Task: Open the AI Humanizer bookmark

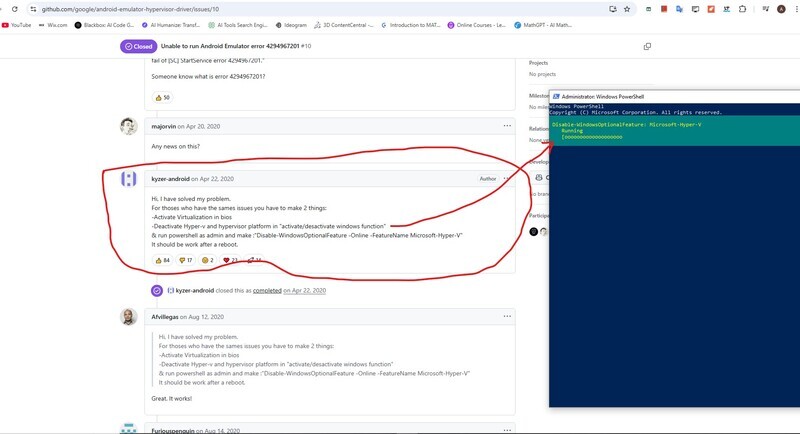Action: (x=171, y=25)
